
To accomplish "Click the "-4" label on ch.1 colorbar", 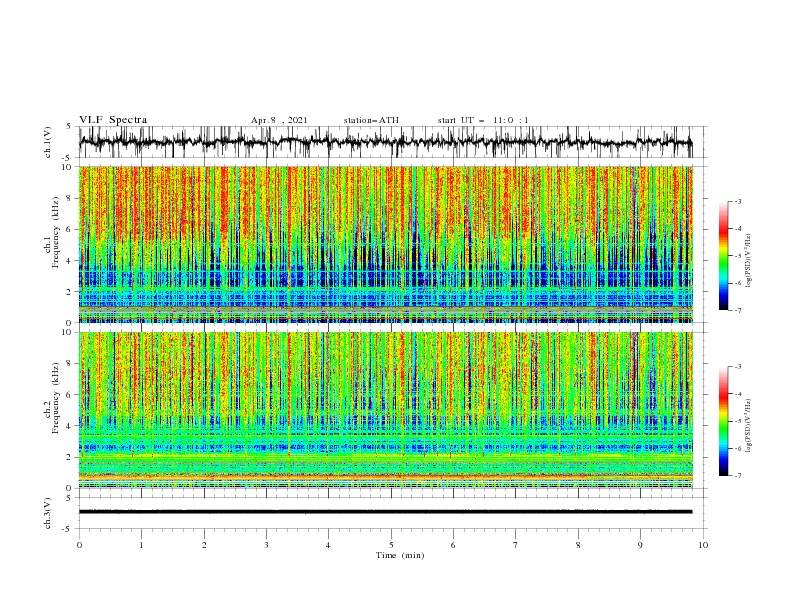I will coord(738,229).
